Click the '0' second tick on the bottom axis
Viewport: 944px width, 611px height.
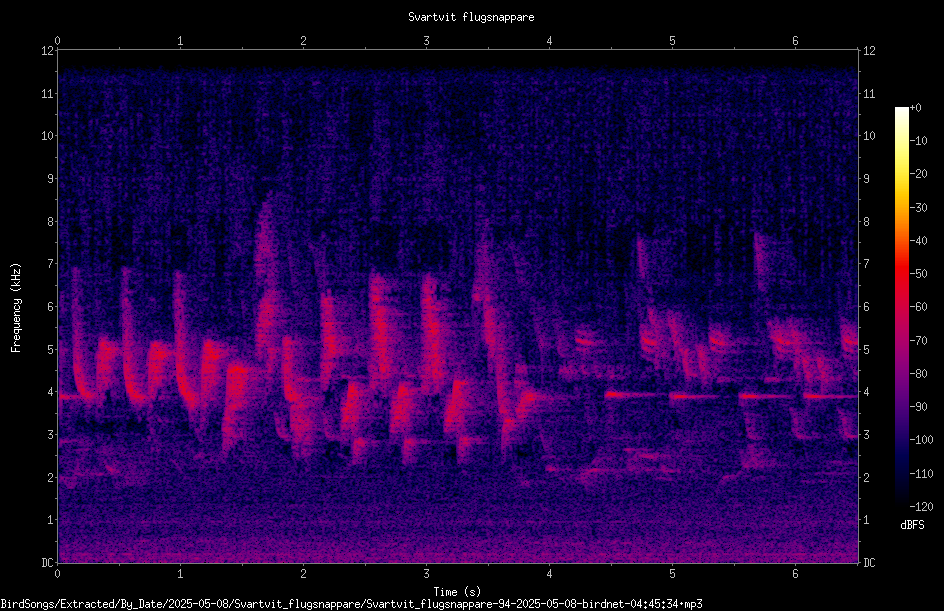pyautogui.click(x=57, y=574)
